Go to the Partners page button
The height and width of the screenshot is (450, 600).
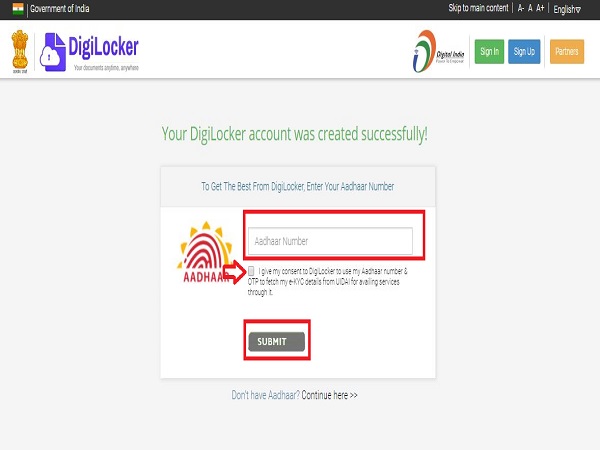tap(567, 51)
